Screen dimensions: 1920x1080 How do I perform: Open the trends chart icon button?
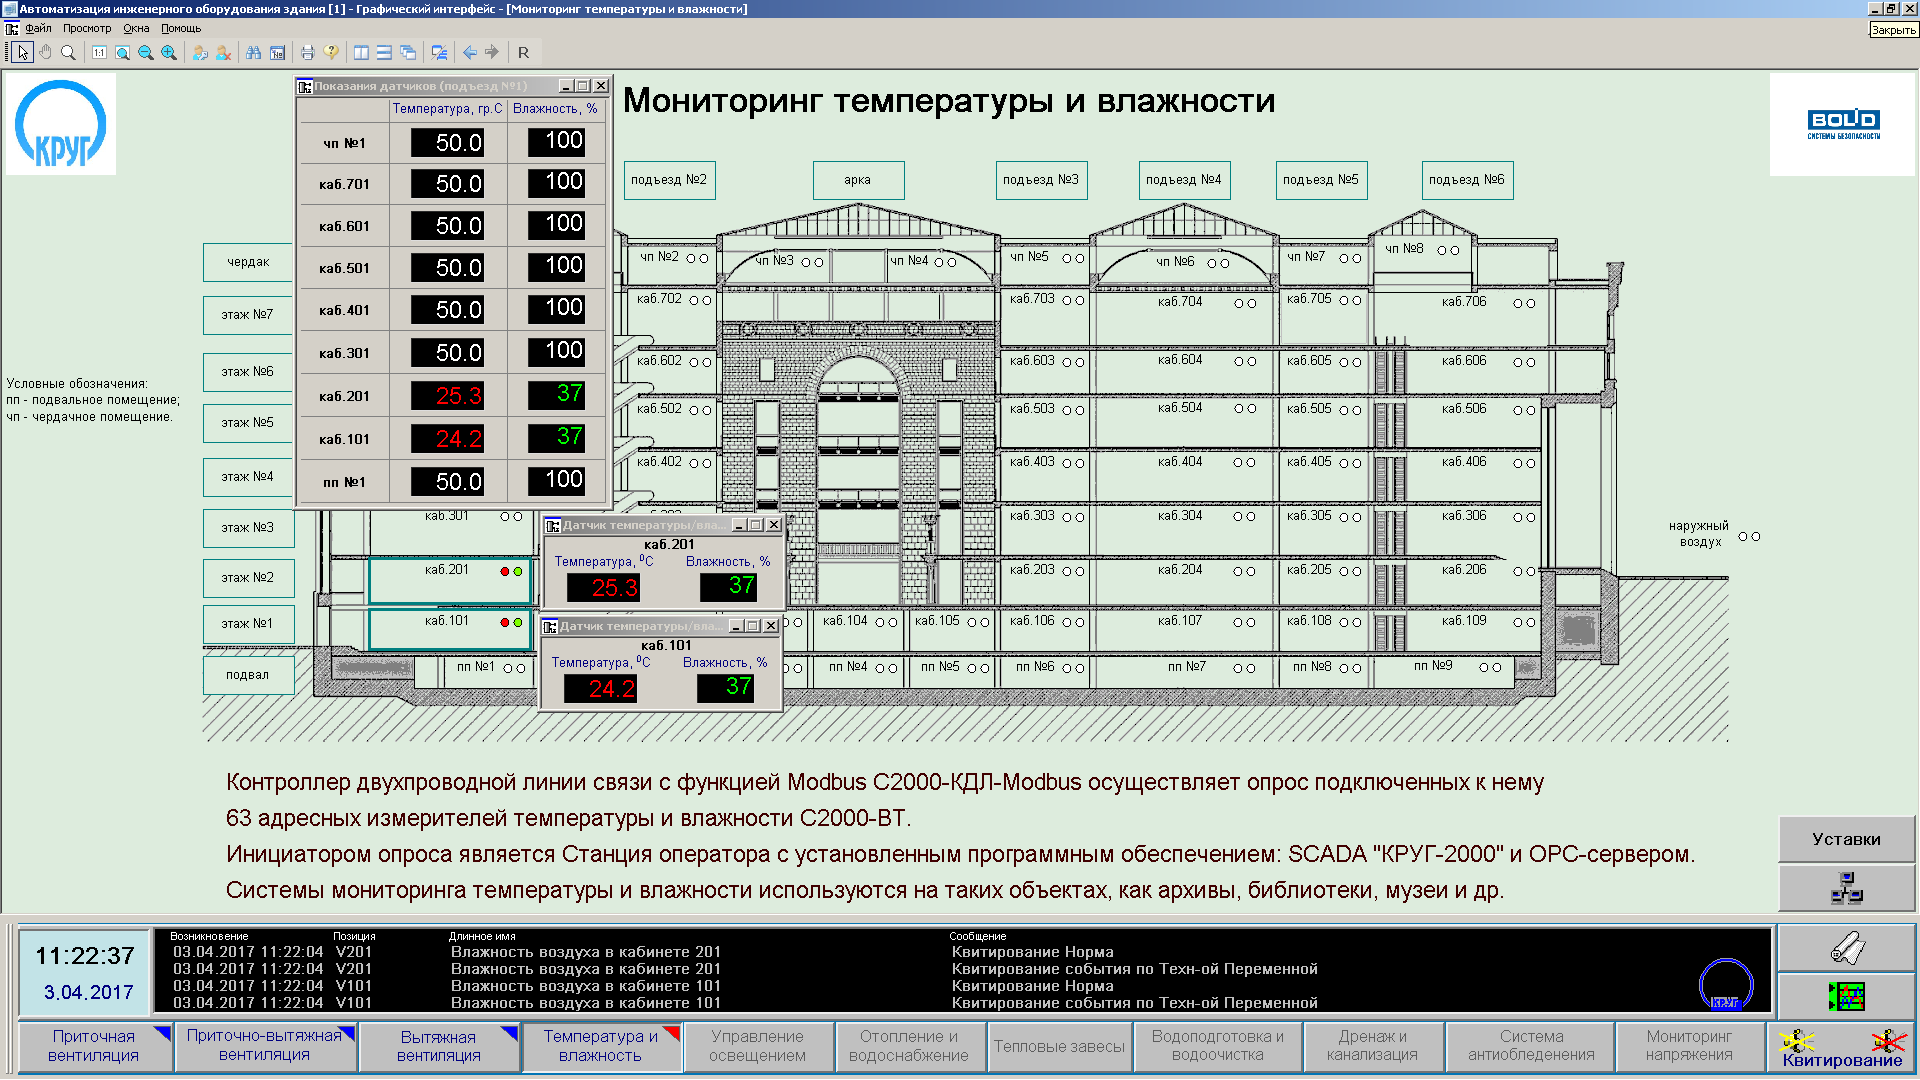(1846, 996)
